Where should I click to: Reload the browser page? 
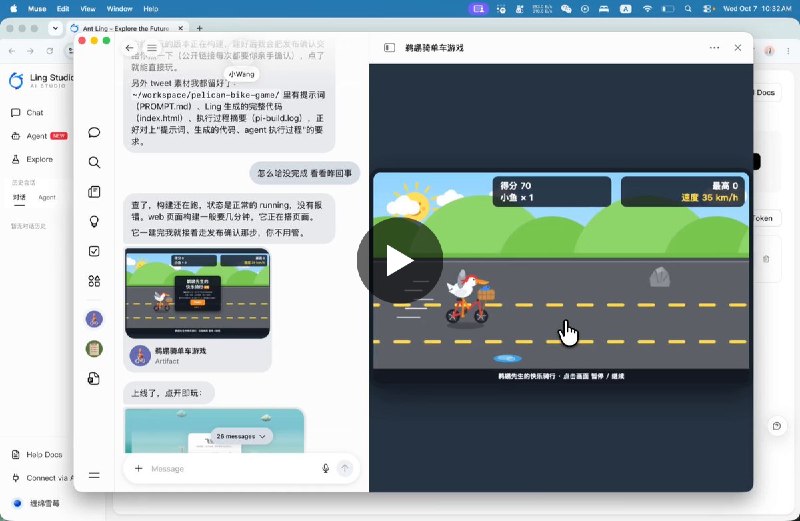point(49,51)
